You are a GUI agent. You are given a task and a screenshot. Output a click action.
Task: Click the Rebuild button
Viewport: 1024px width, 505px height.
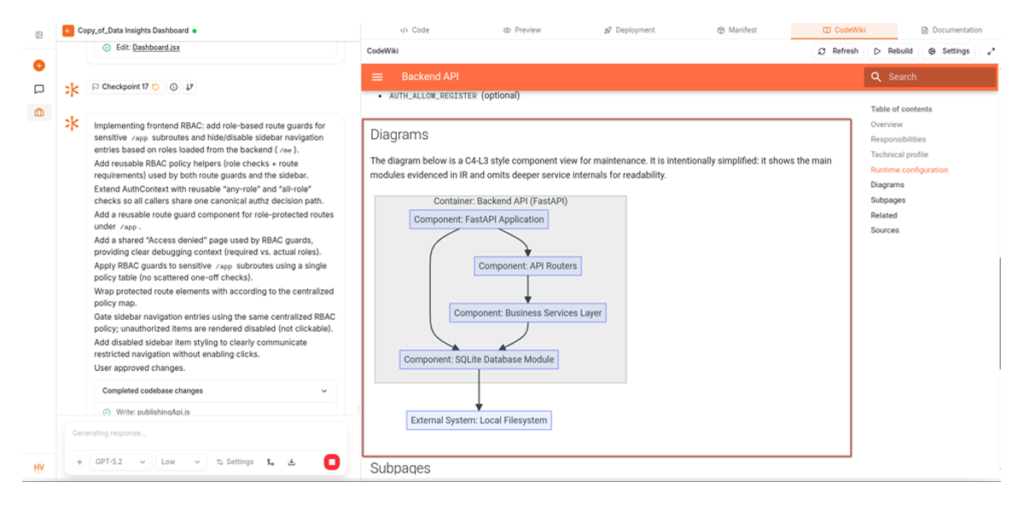click(x=893, y=51)
